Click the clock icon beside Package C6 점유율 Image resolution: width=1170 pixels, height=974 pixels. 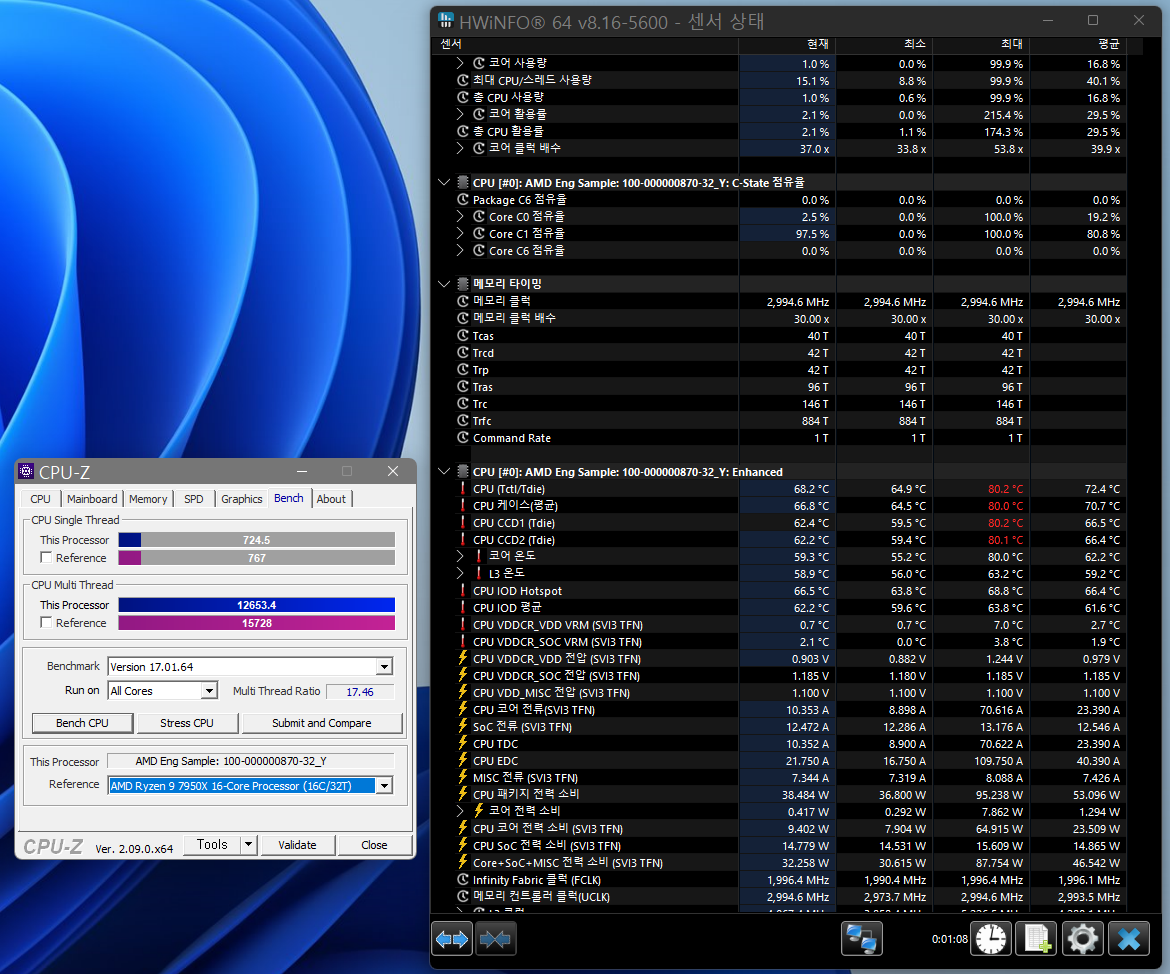463,199
